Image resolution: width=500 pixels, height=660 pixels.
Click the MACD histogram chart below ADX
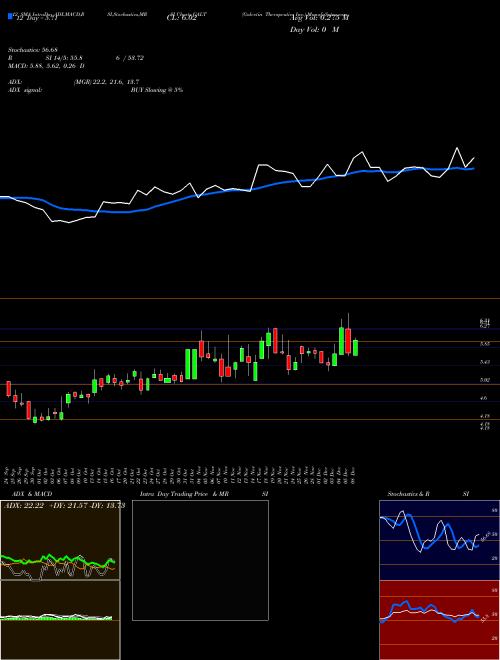click(x=60, y=620)
